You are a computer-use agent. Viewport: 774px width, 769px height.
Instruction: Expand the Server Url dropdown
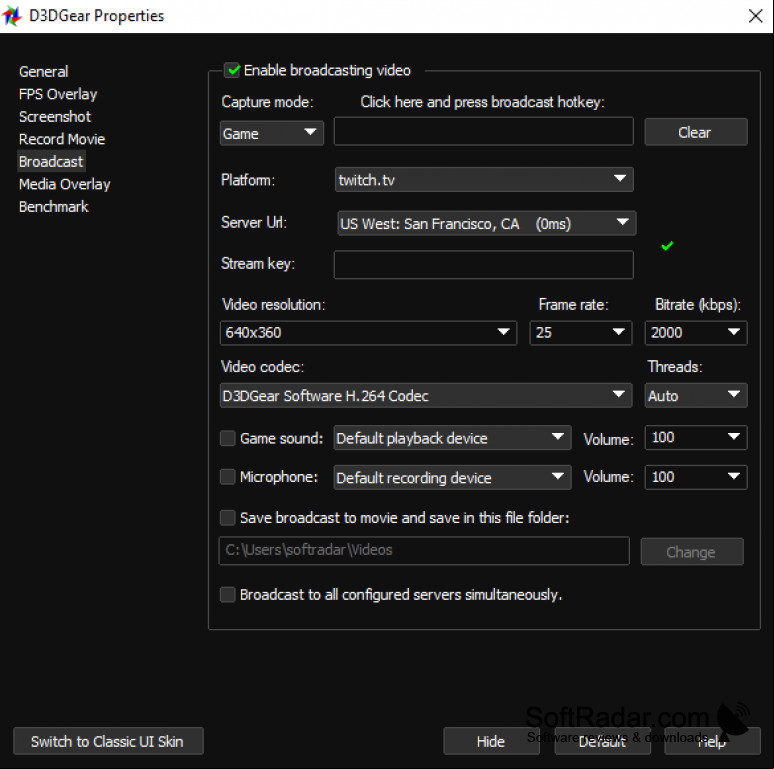tap(487, 223)
